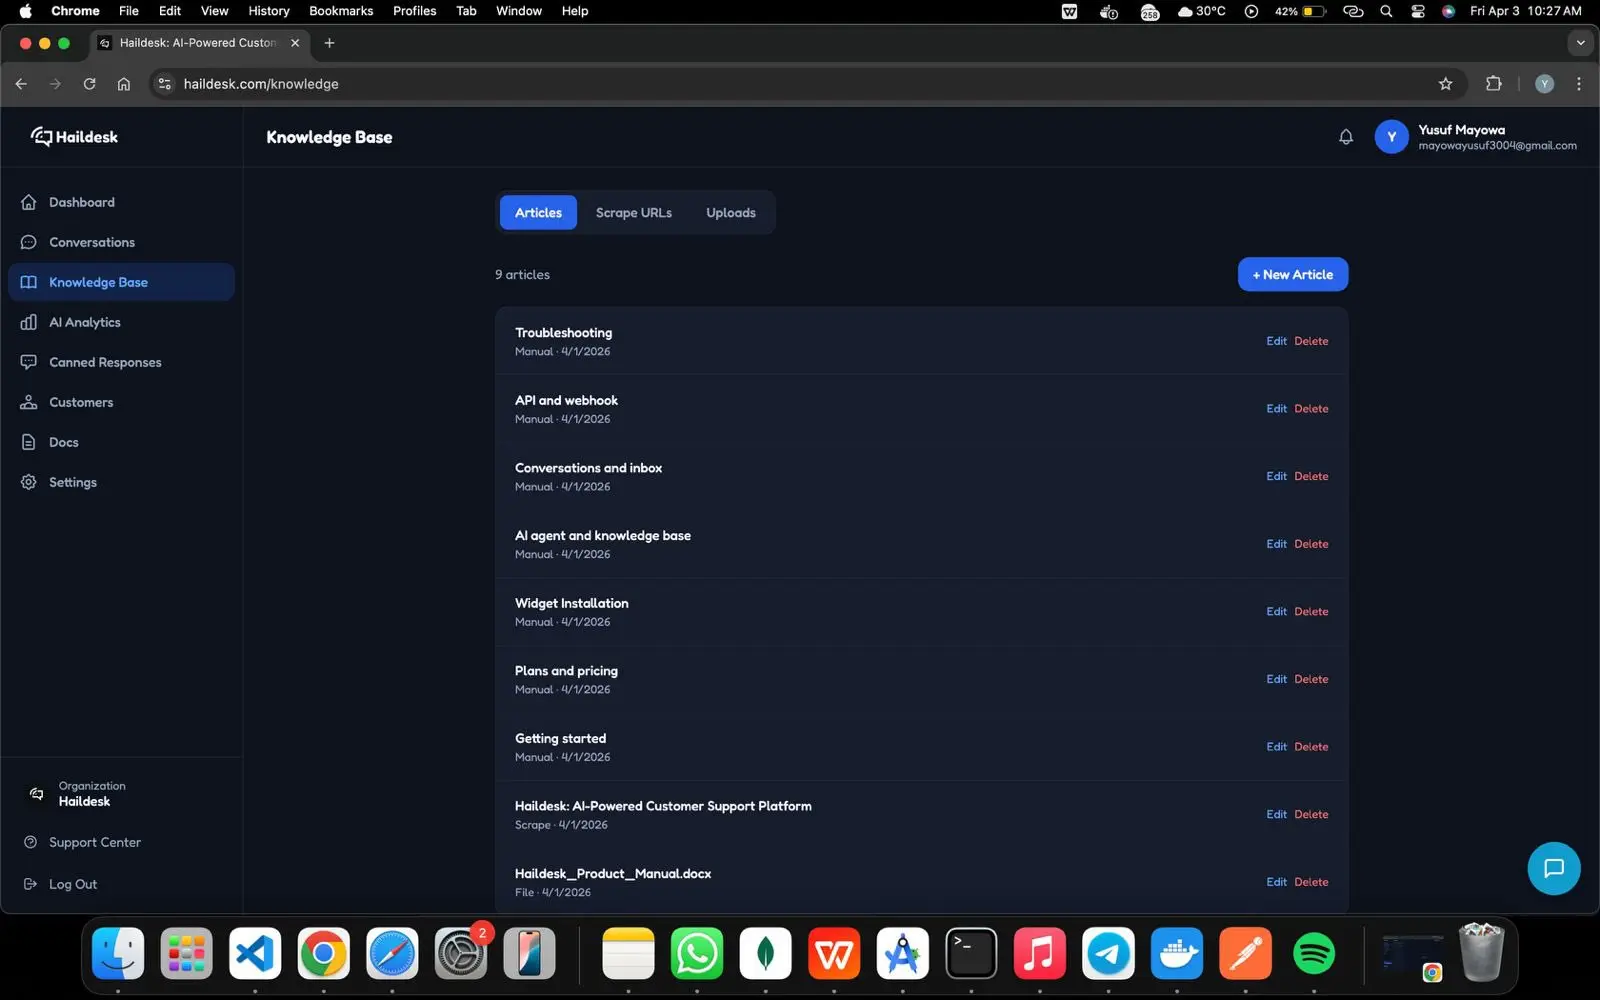Delete Haildesk_Product_Manual.docx entry

pyautogui.click(x=1311, y=882)
